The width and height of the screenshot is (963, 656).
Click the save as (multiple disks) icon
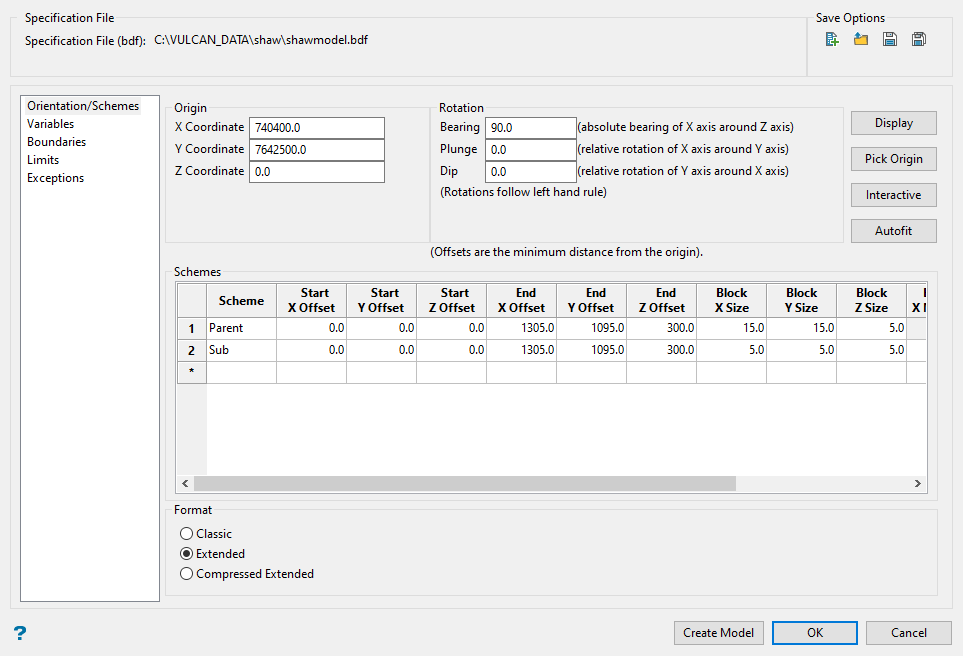918,39
